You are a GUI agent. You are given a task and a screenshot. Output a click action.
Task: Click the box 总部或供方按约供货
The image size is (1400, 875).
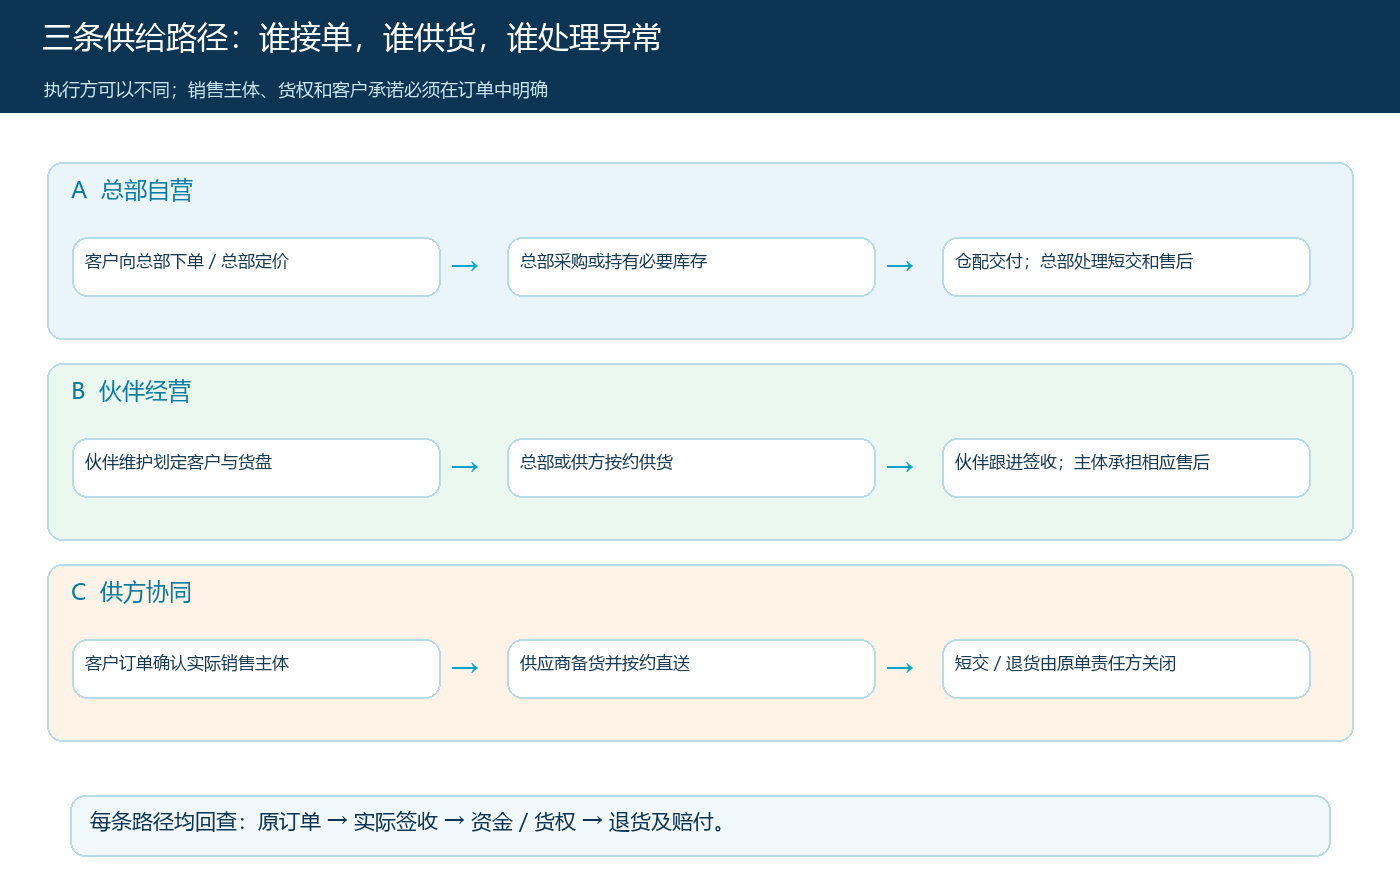pos(691,468)
